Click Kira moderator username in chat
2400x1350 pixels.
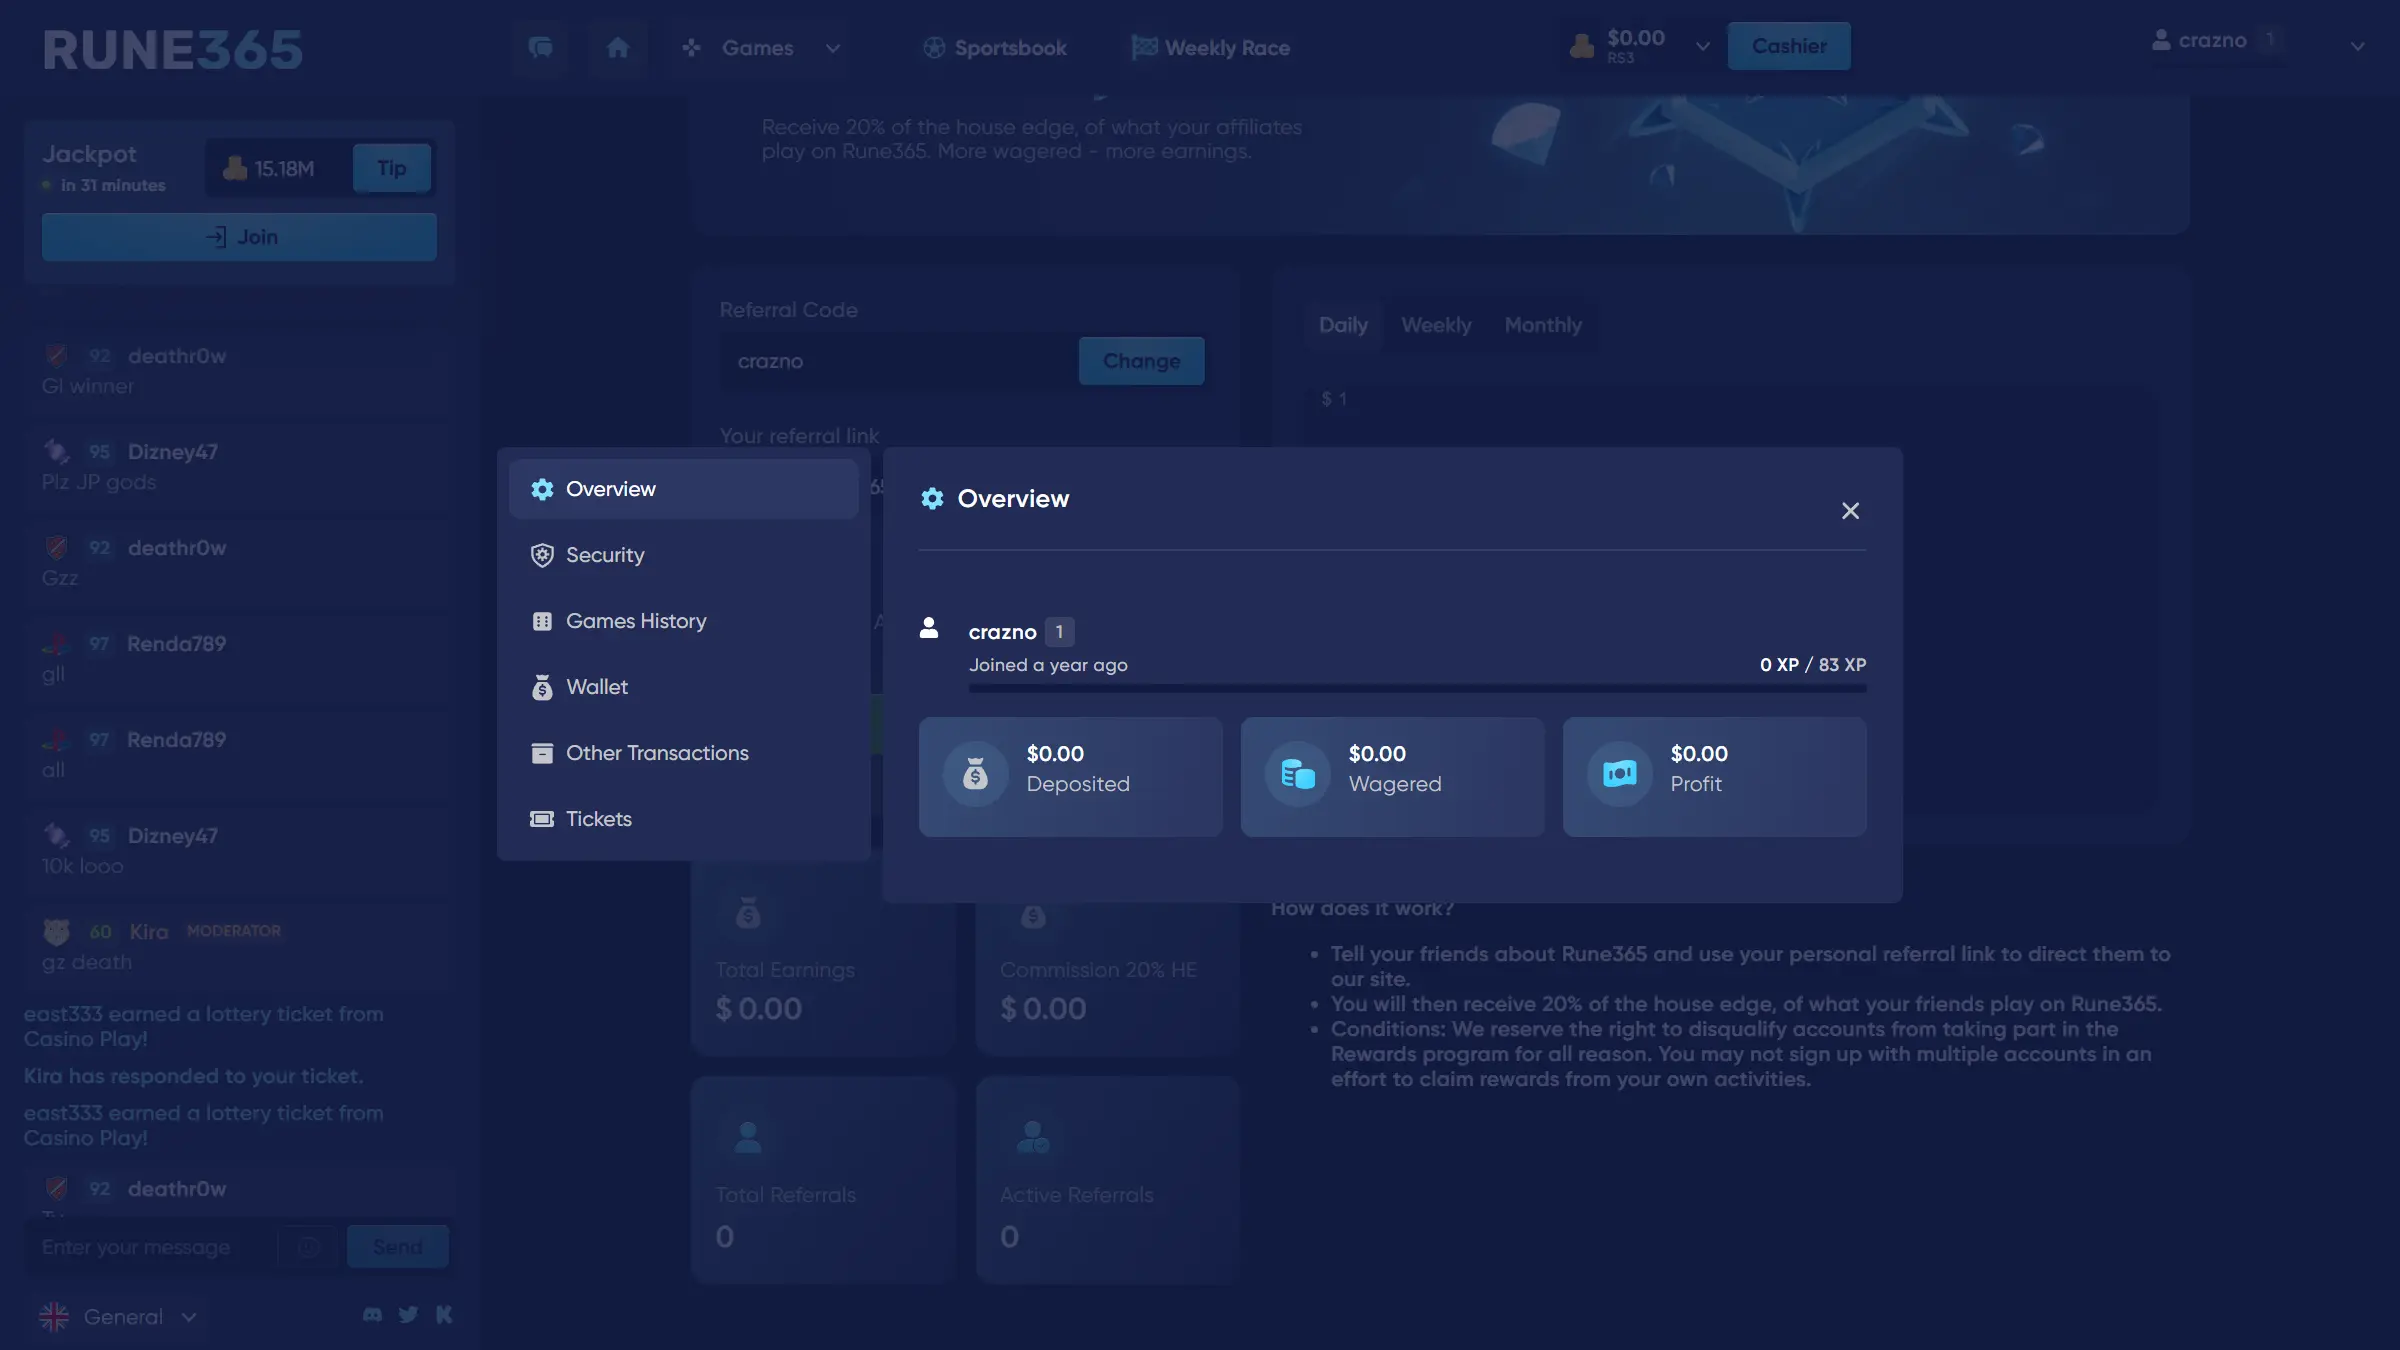coord(148,932)
